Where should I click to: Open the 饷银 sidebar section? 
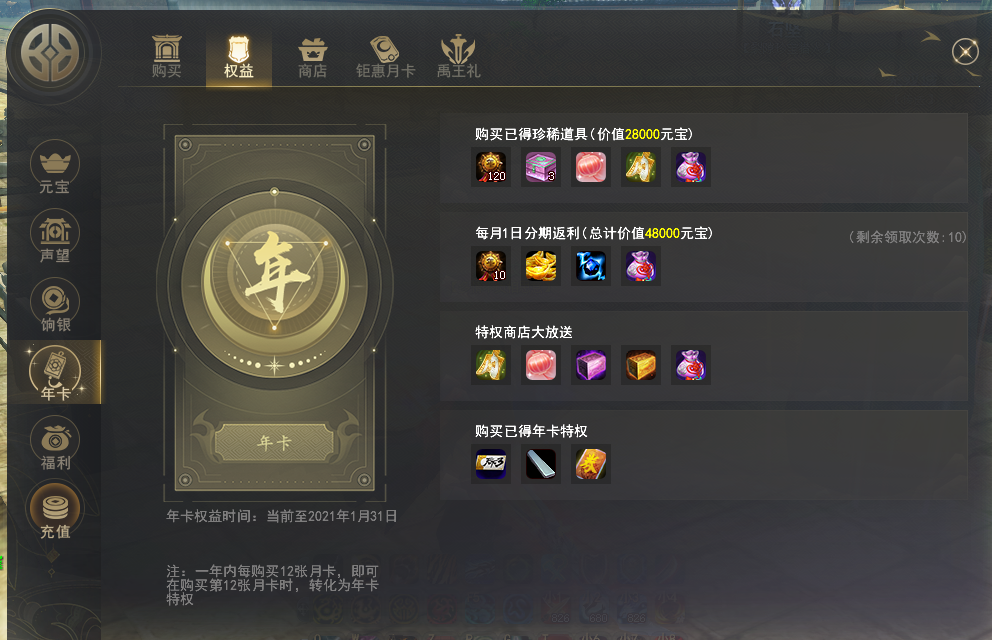[x=55, y=305]
